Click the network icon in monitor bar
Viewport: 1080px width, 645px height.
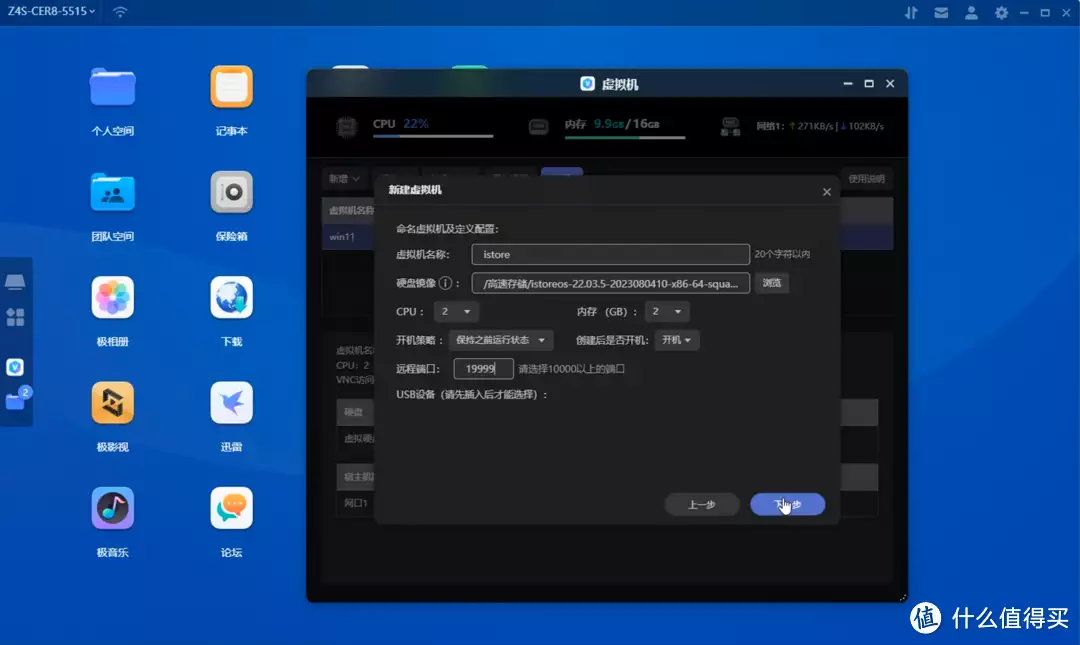point(730,127)
